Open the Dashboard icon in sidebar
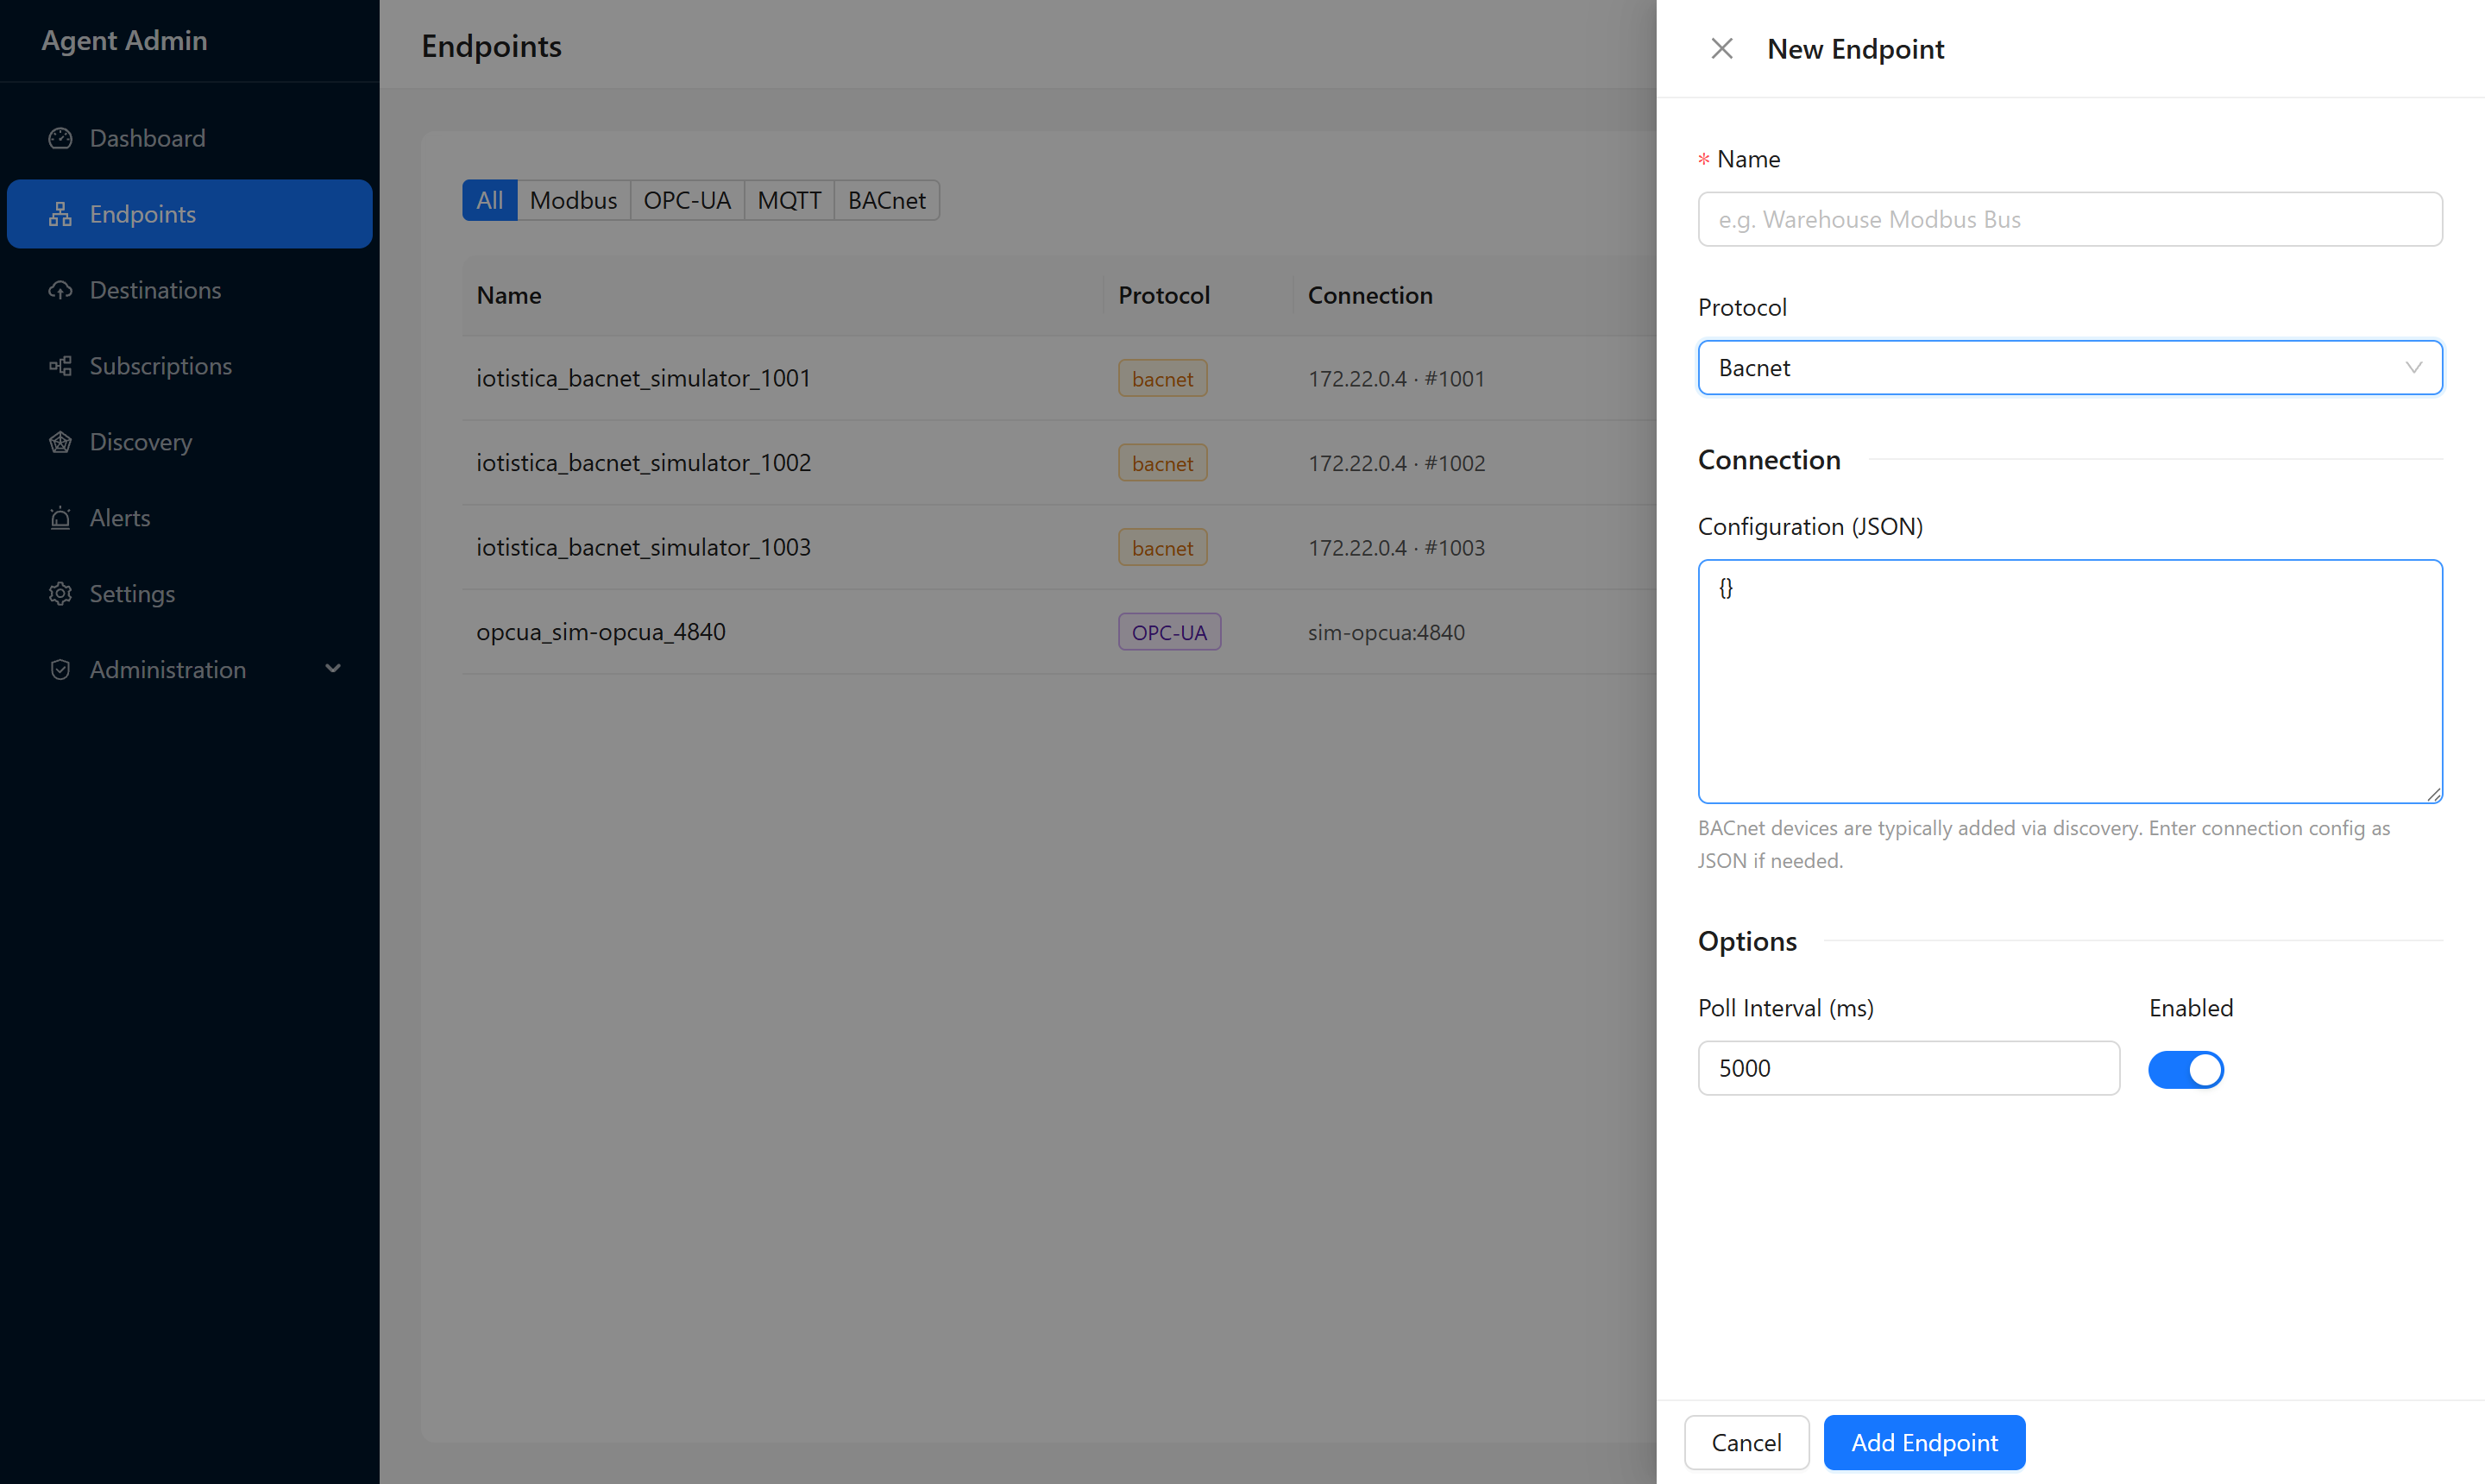The height and width of the screenshot is (1484, 2485). tap(60, 138)
